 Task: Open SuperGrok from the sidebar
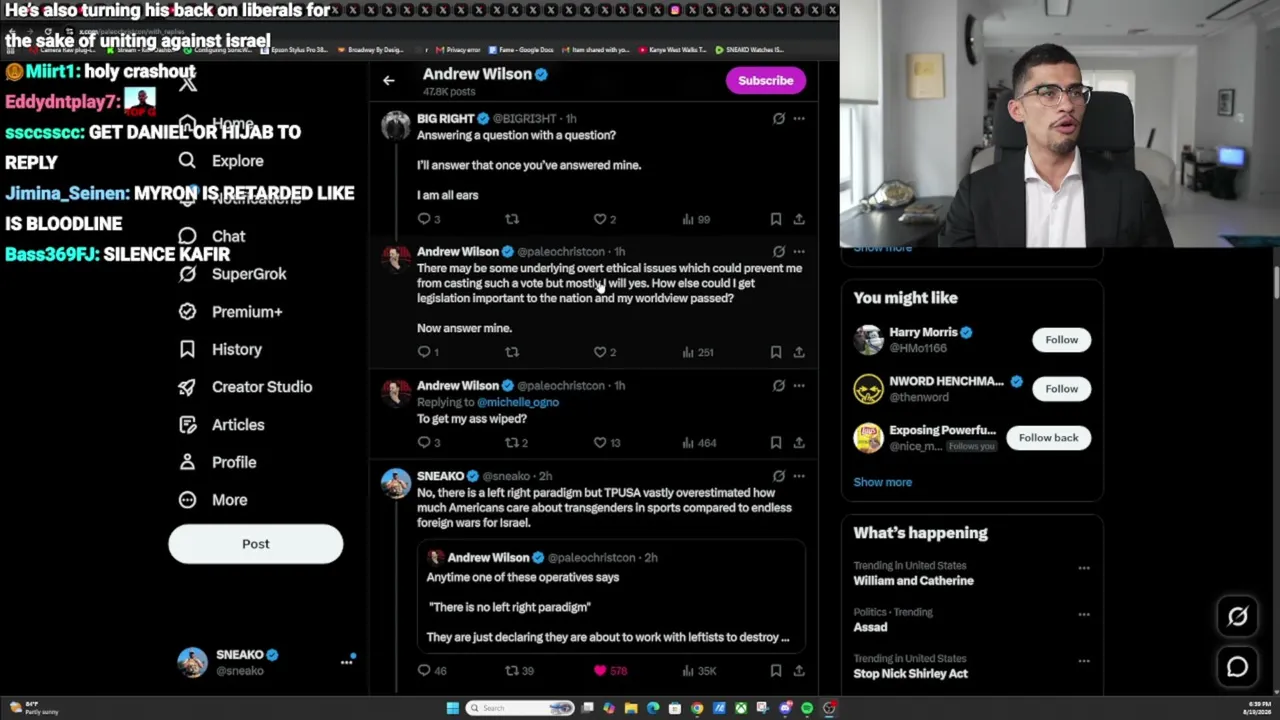click(x=232, y=274)
